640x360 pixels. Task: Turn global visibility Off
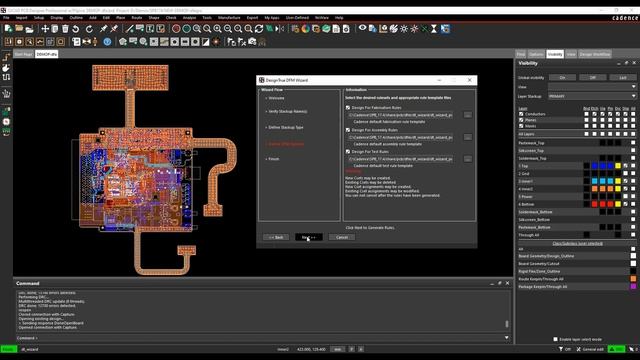(x=593, y=78)
